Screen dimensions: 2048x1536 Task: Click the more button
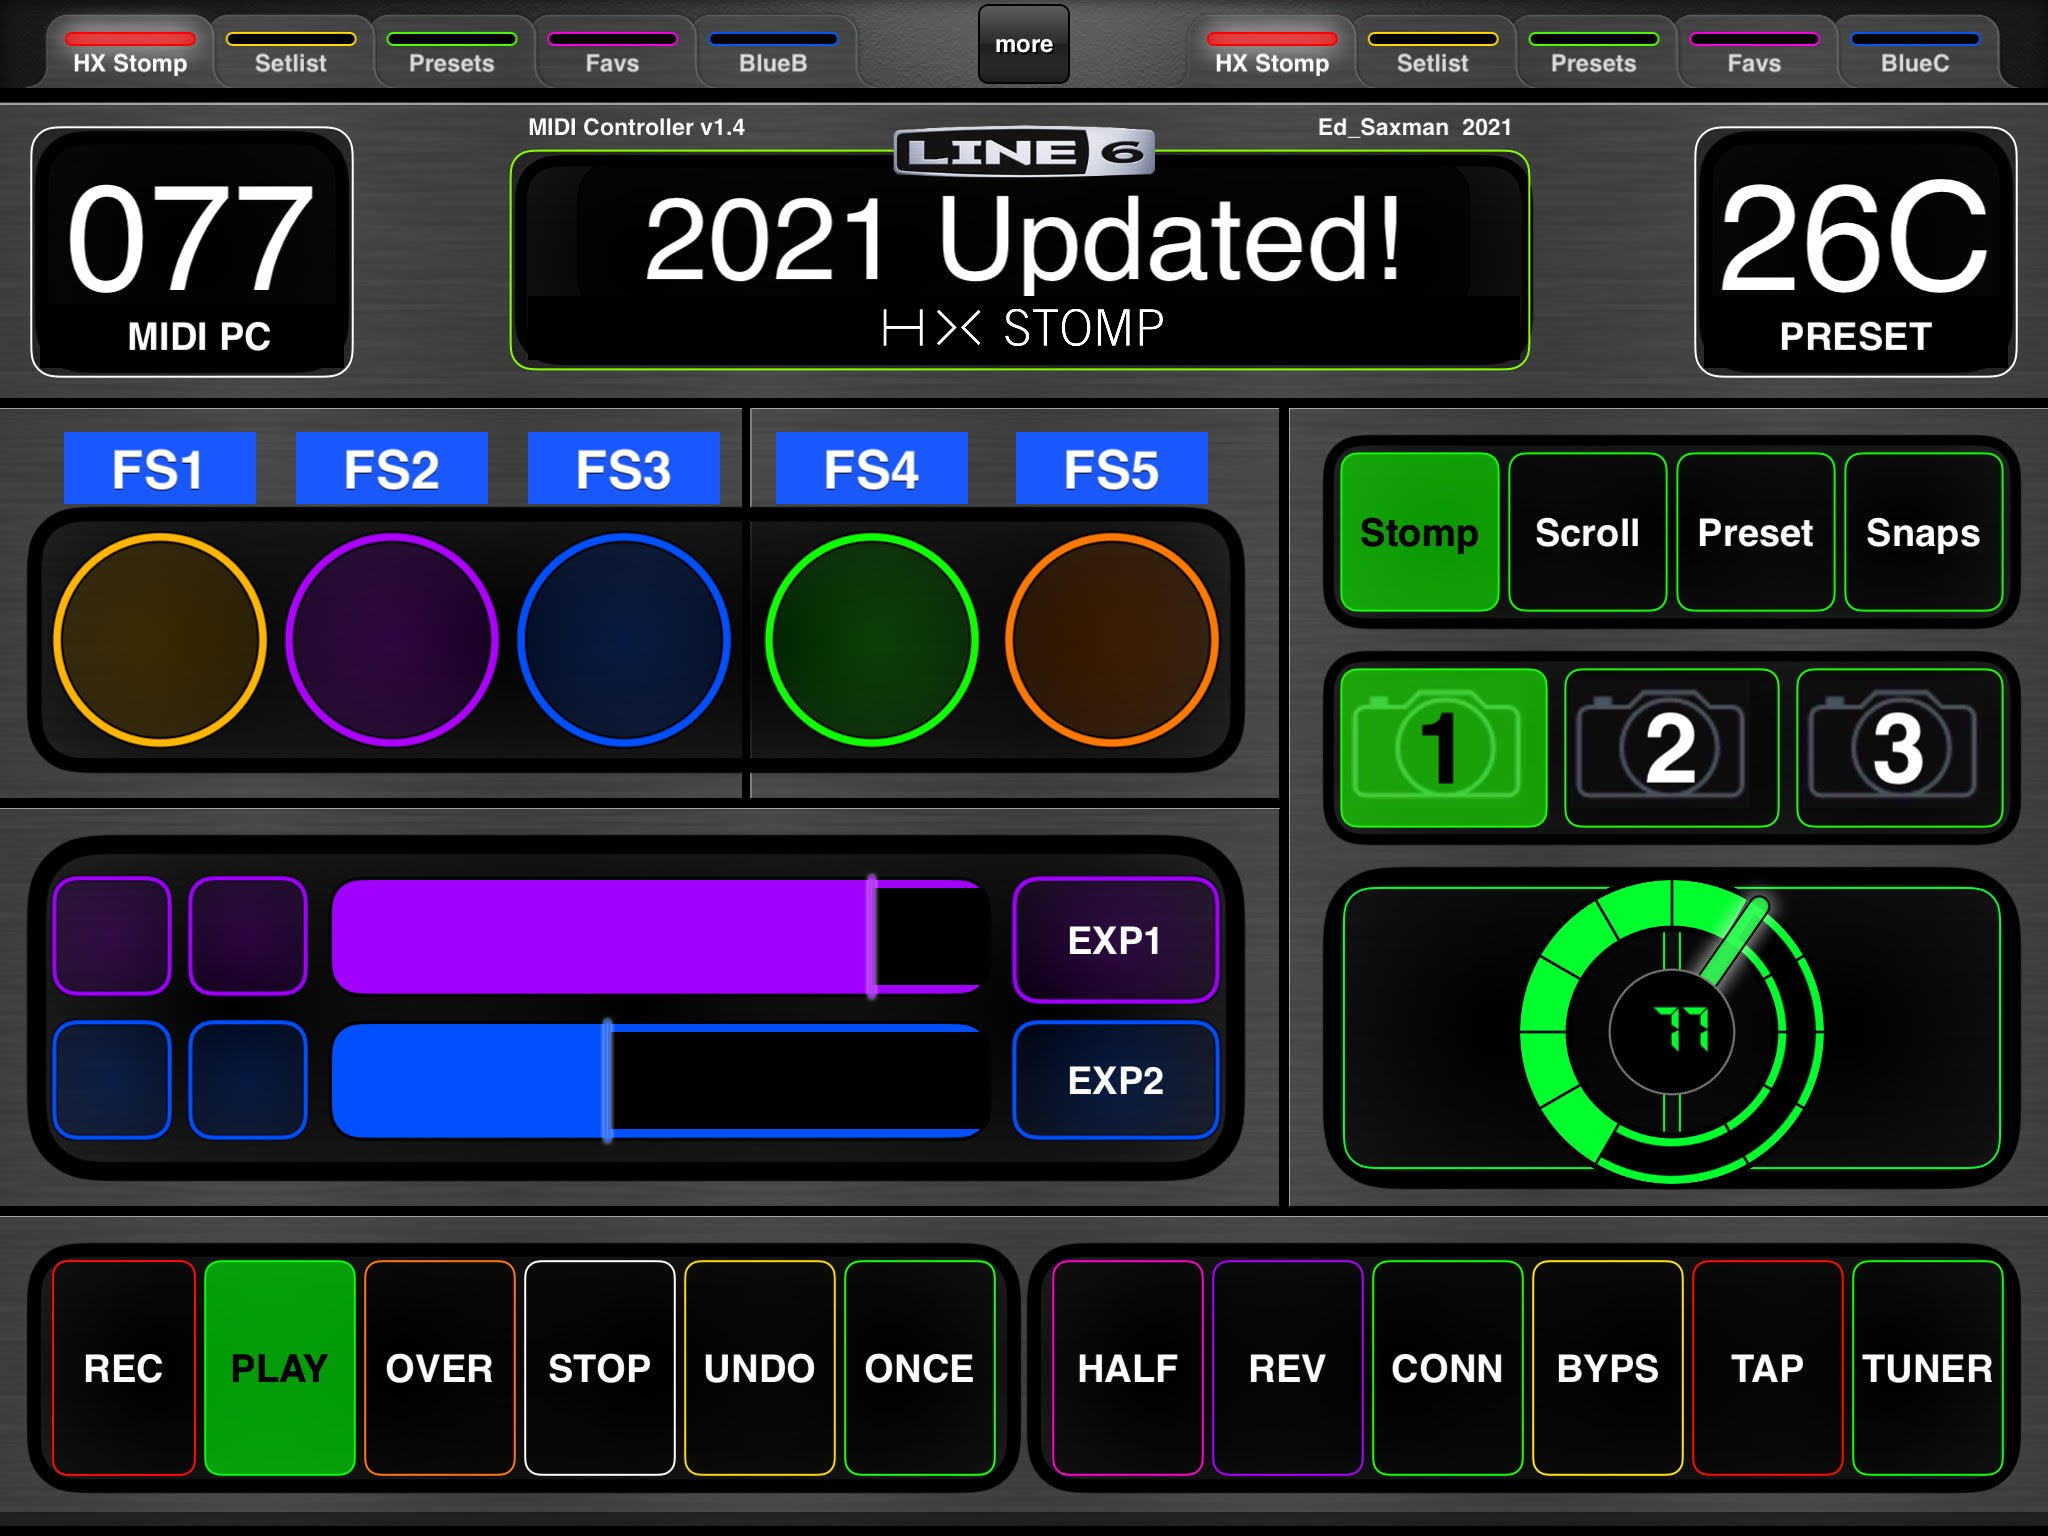click(x=1024, y=44)
